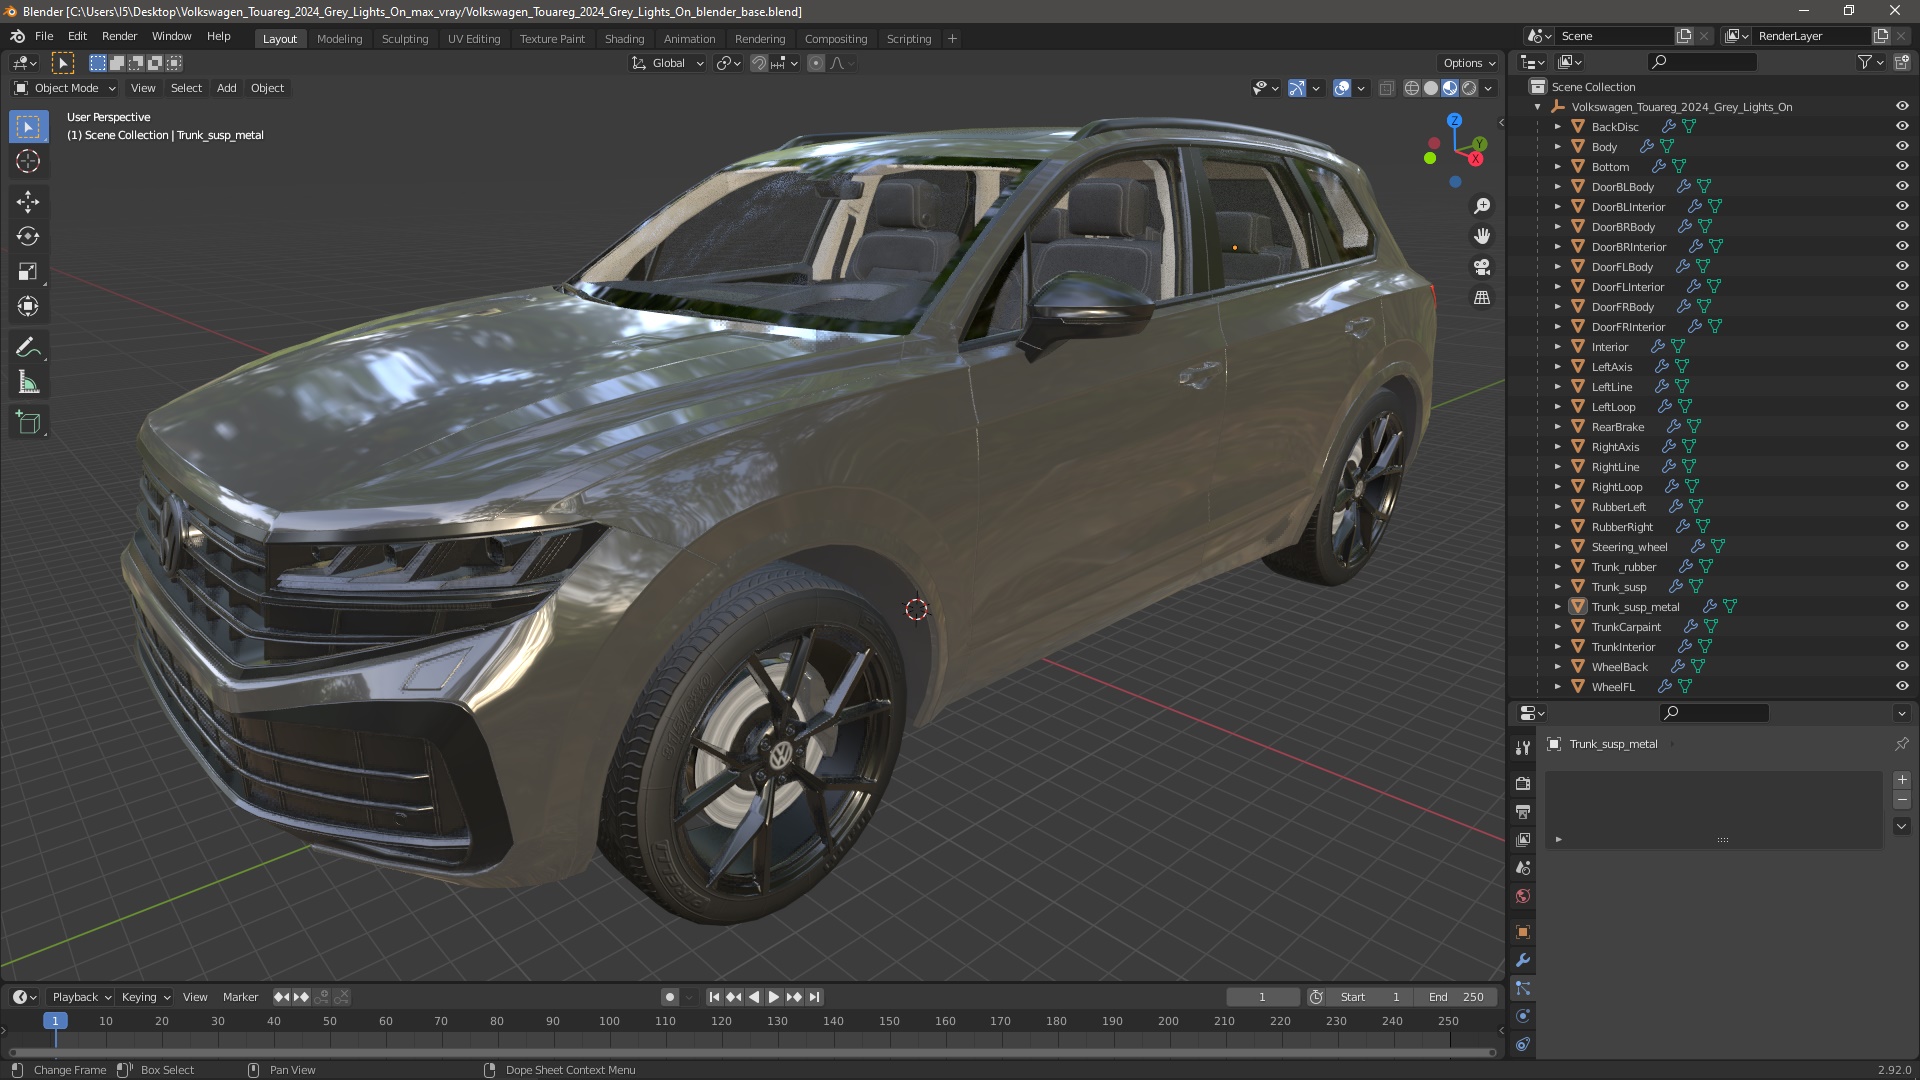
Task: Switch to UV Editing workspace tab
Action: pyautogui.click(x=474, y=39)
